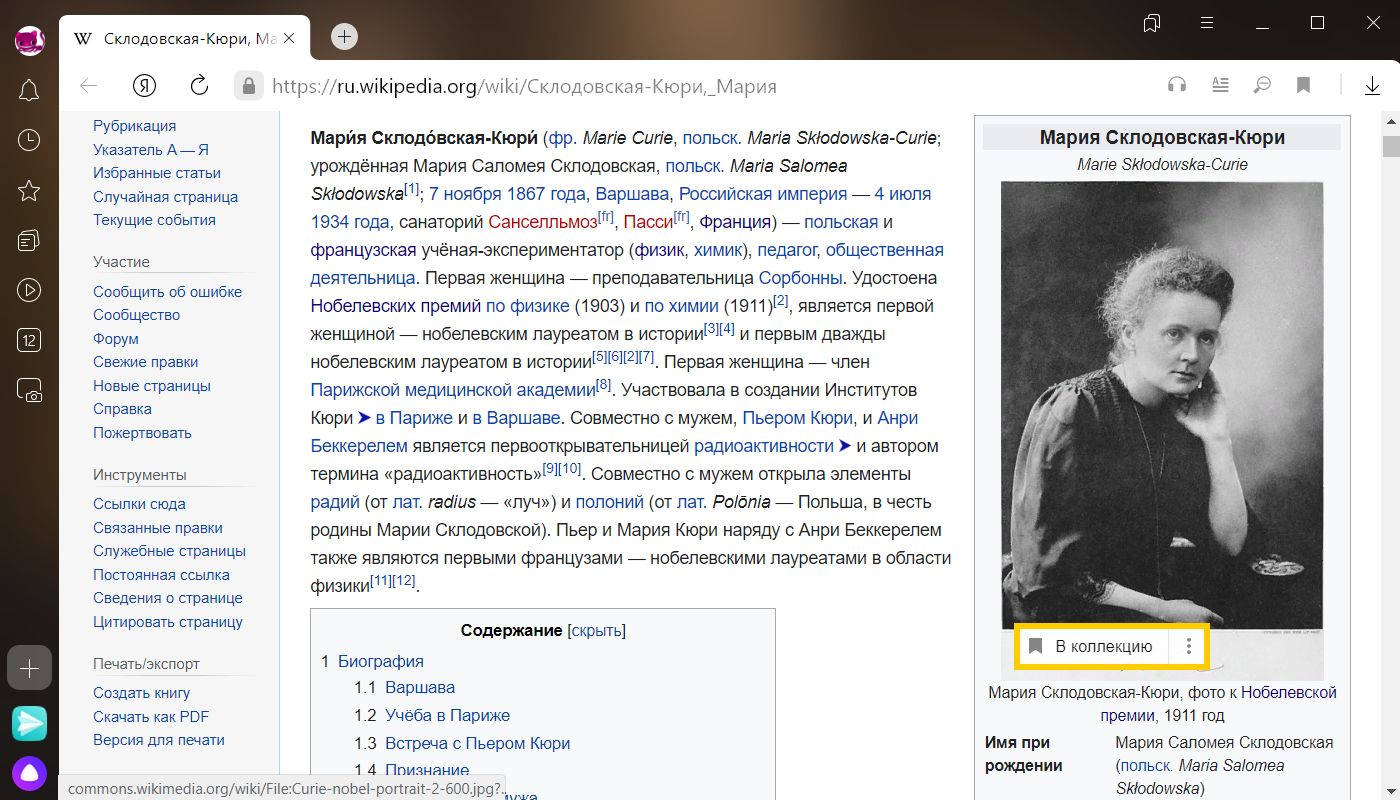The image size is (1400, 800).
Task: Open bookmarks star in sidebar
Action: point(29,190)
